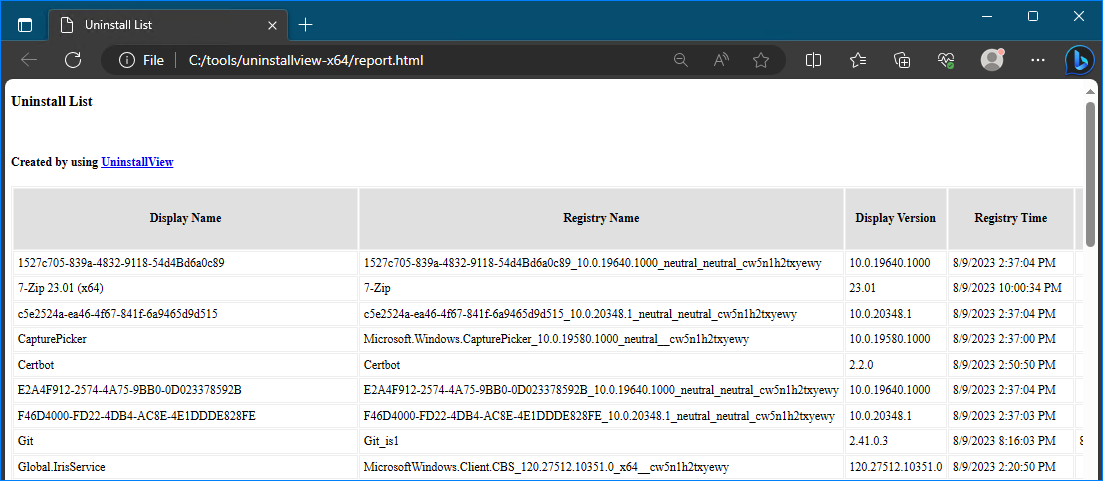1103x481 pixels.
Task: Open split screen view
Action: (813, 60)
